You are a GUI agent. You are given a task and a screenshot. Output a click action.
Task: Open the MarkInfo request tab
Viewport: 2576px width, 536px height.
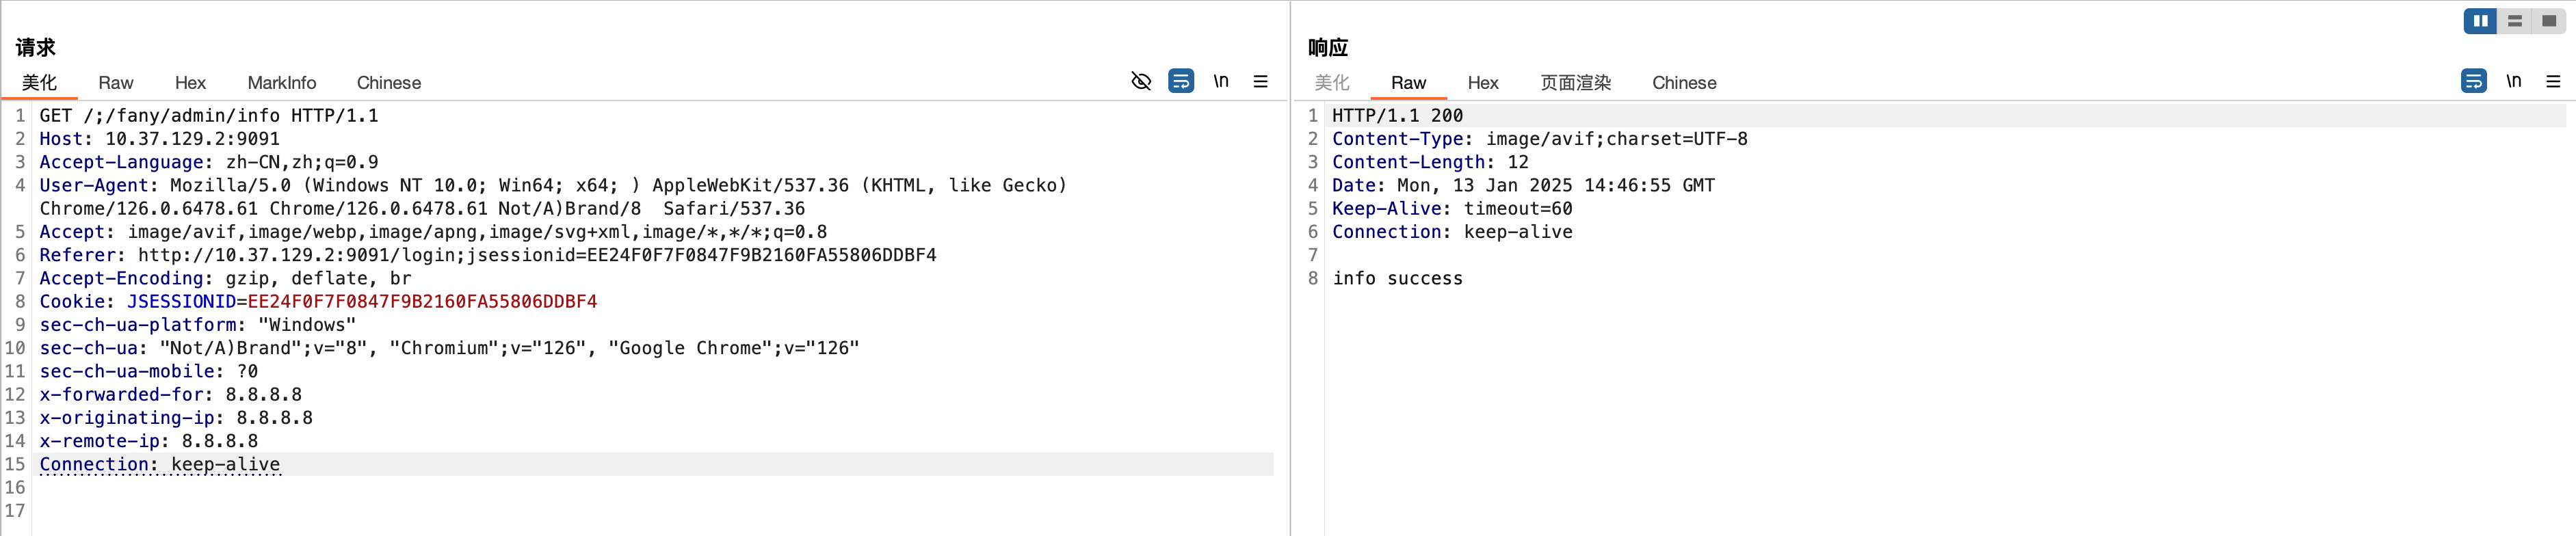click(x=281, y=83)
